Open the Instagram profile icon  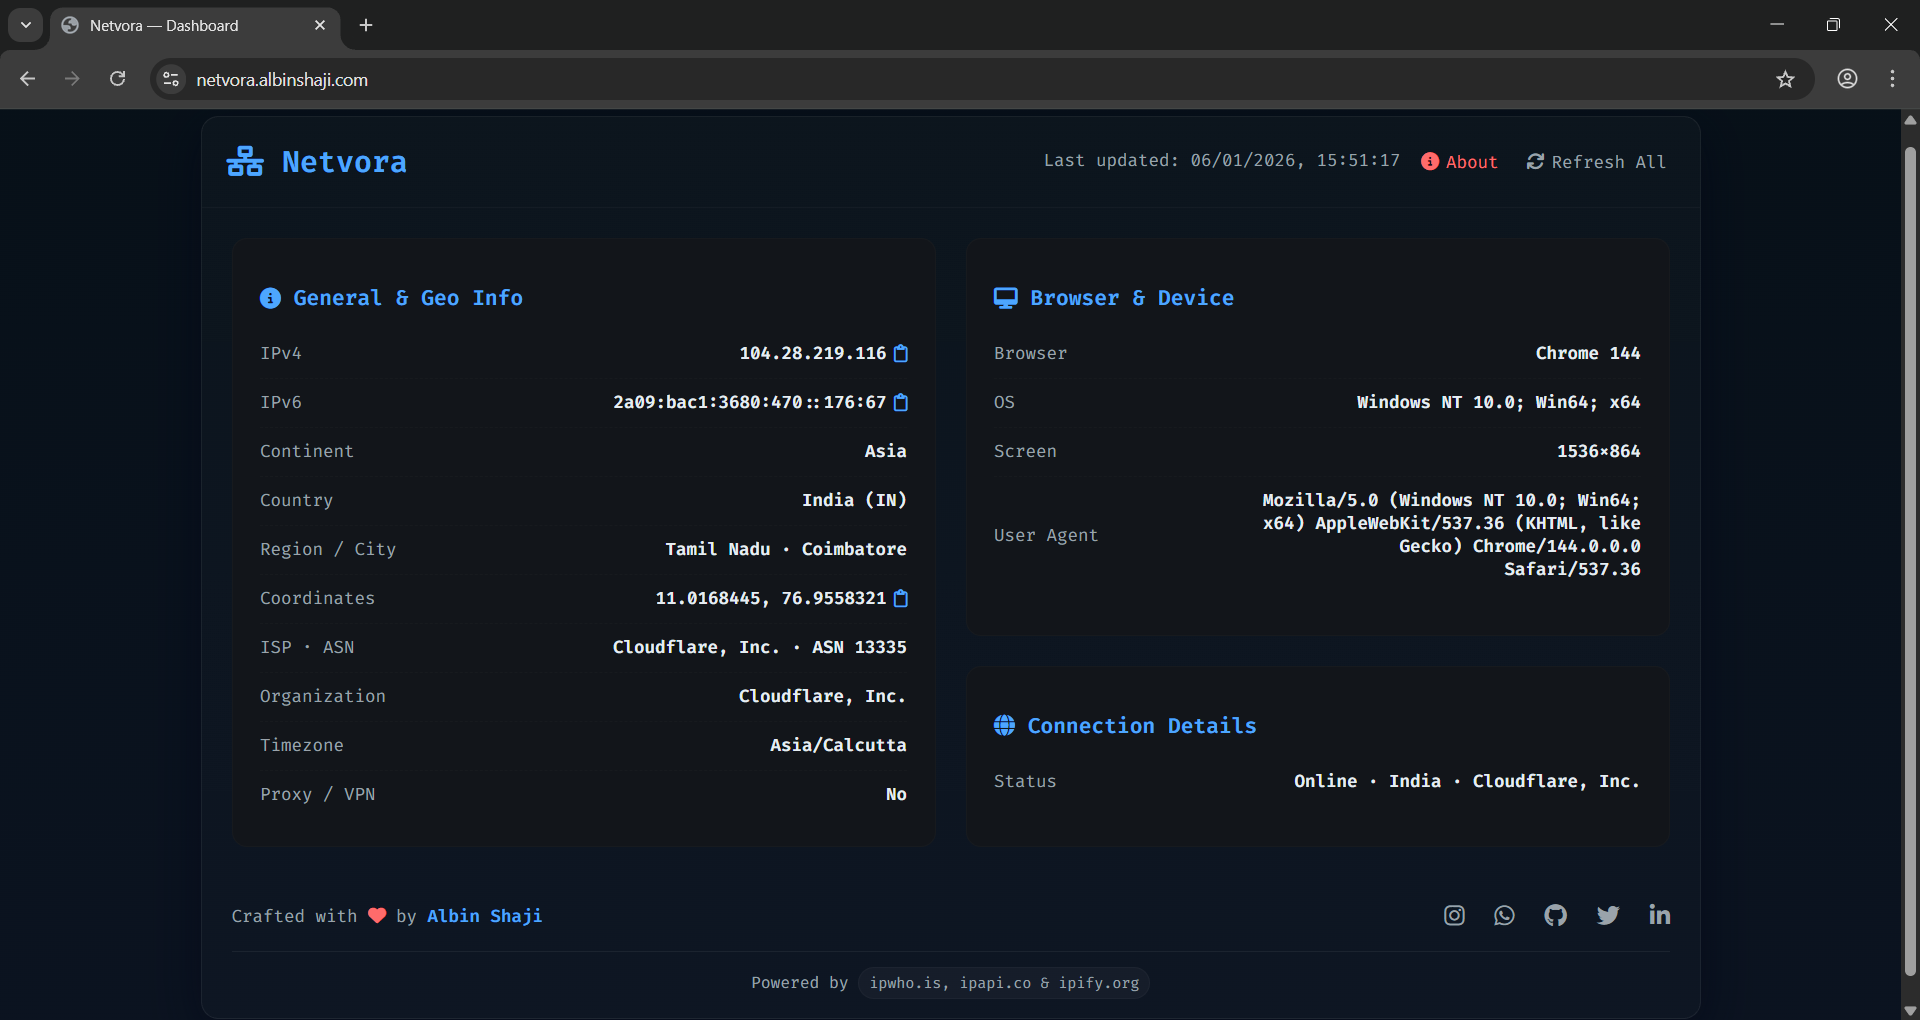1454,915
